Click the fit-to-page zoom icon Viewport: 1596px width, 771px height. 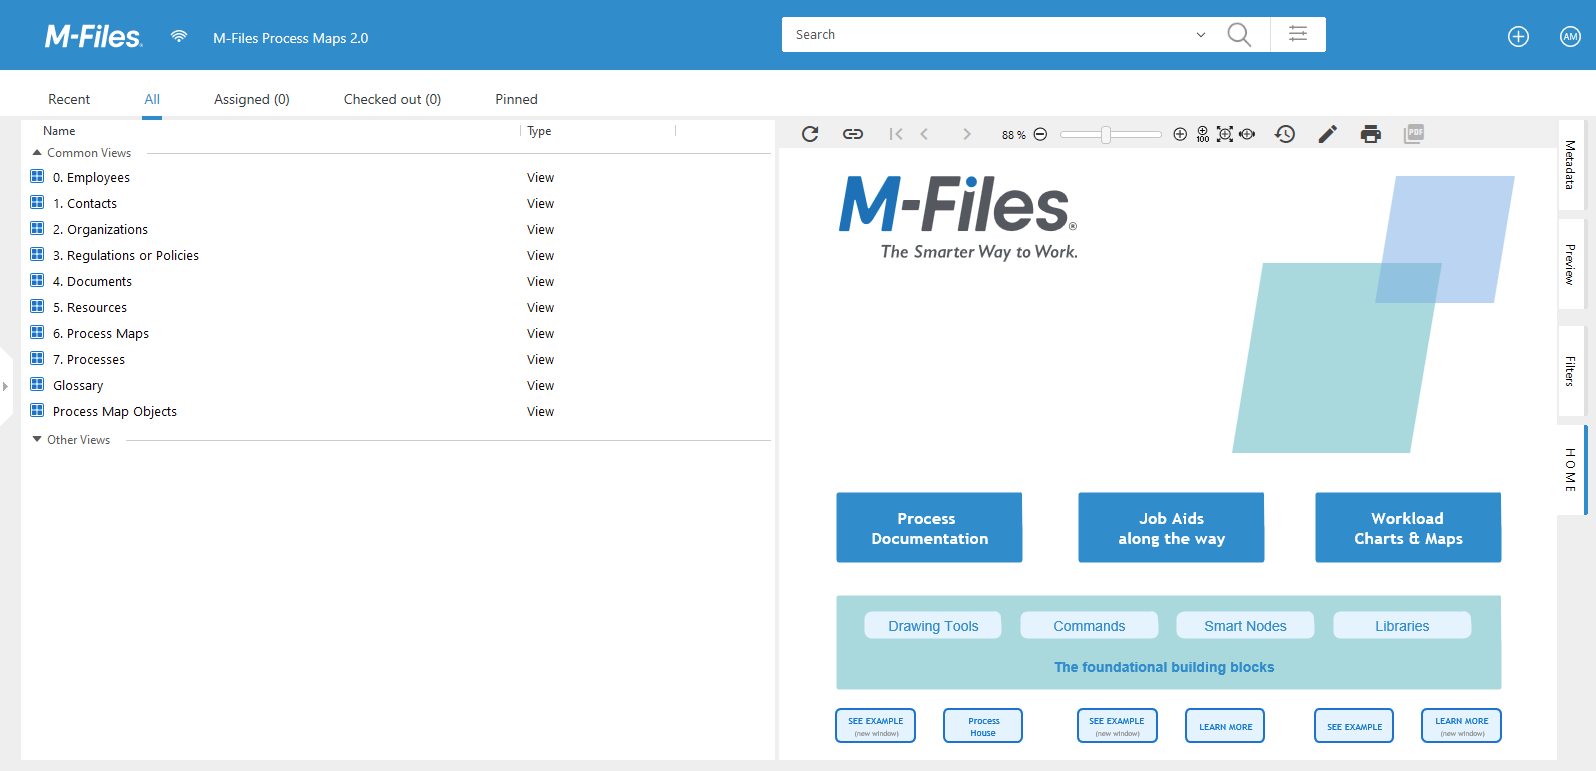point(1224,134)
